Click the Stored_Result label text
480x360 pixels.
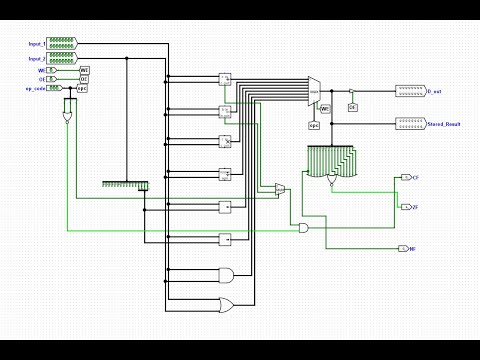444,124
